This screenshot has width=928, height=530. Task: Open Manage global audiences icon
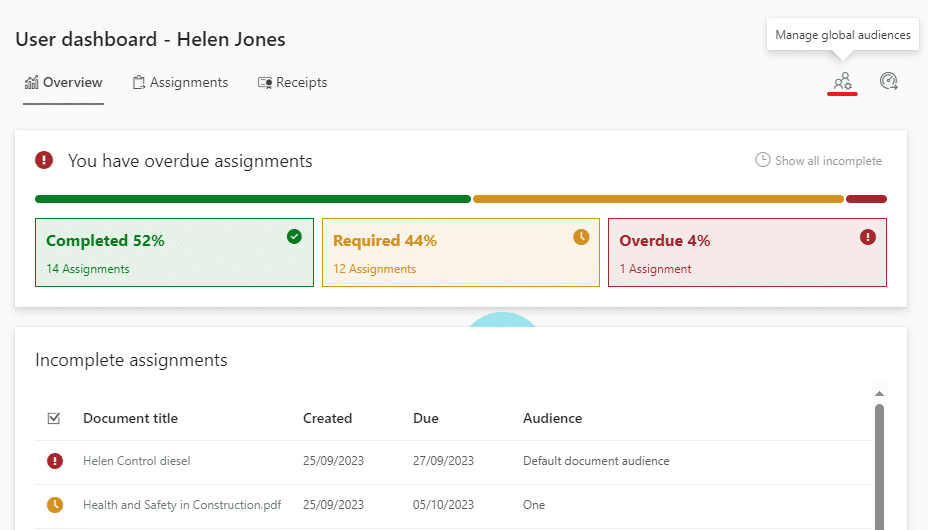pos(842,82)
